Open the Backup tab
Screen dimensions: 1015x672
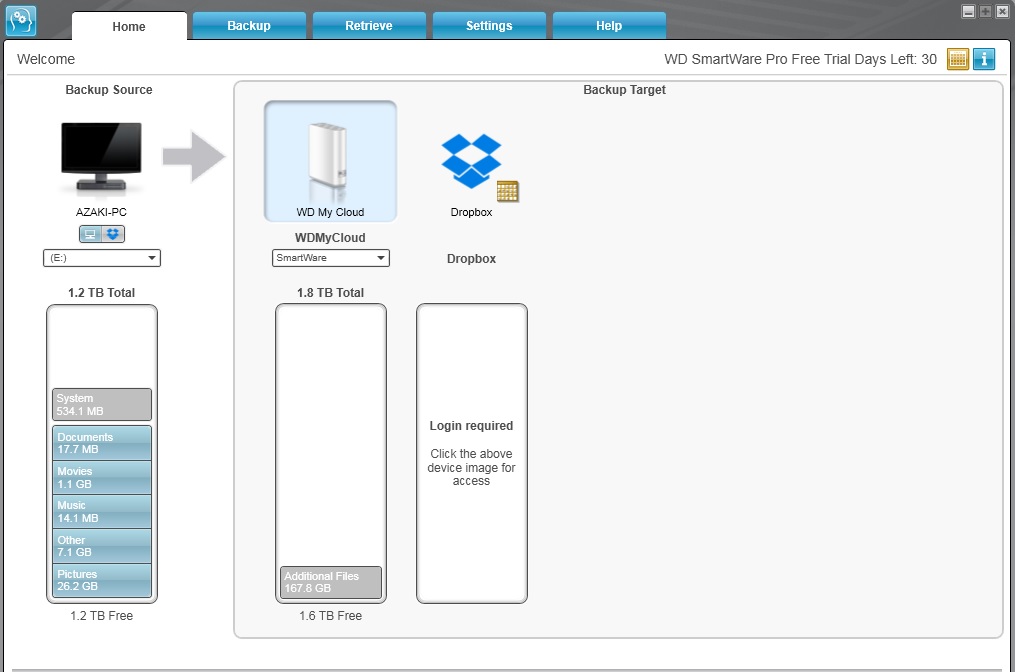(249, 26)
